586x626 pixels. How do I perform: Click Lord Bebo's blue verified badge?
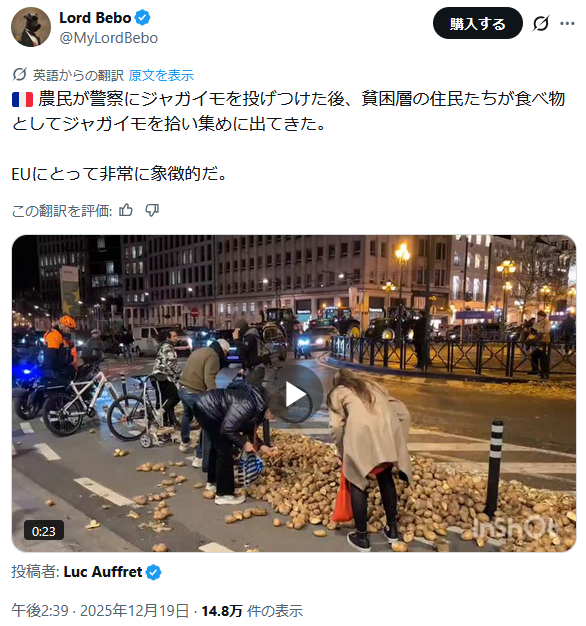(143, 18)
